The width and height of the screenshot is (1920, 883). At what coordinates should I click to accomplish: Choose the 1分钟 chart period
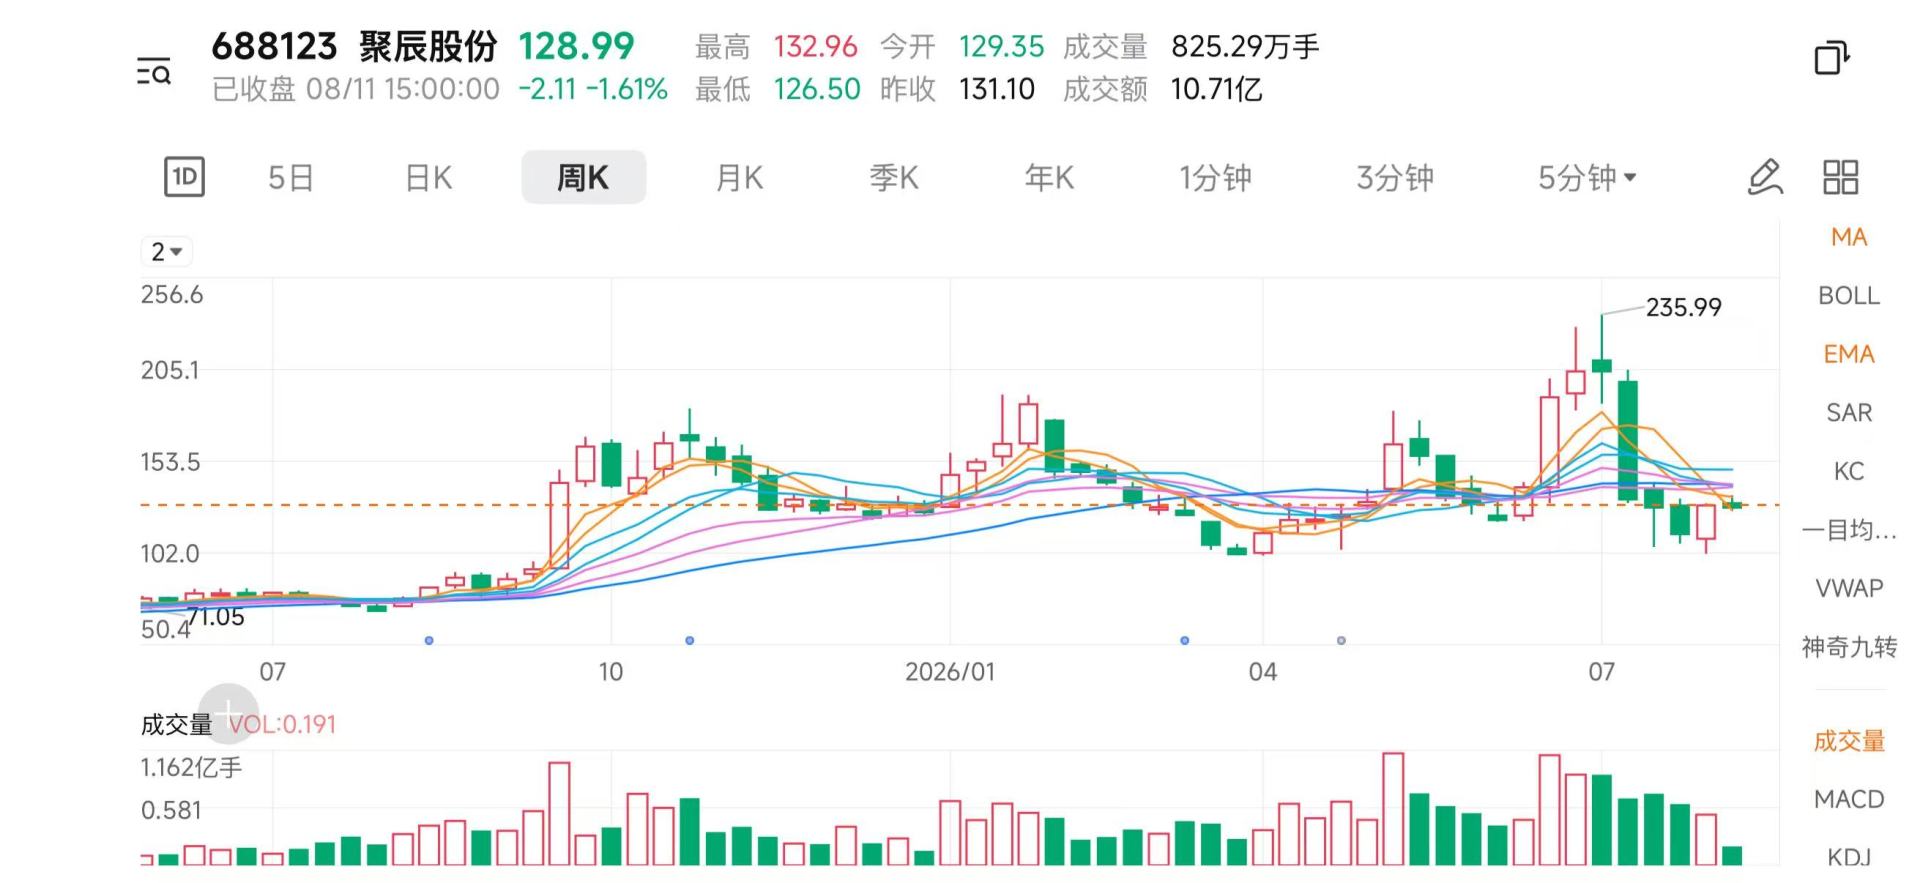1215,178
